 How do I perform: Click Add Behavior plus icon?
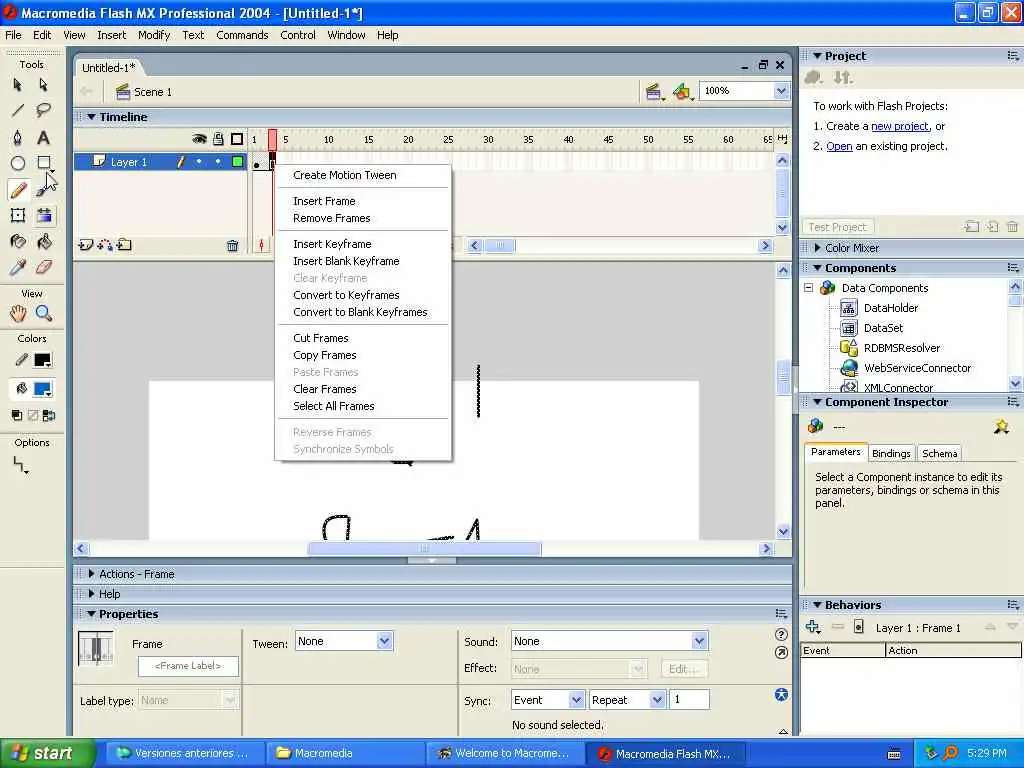813,627
